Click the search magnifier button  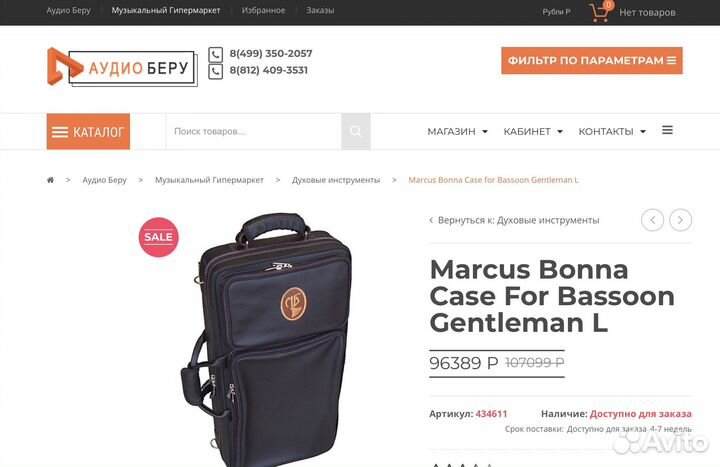click(356, 131)
